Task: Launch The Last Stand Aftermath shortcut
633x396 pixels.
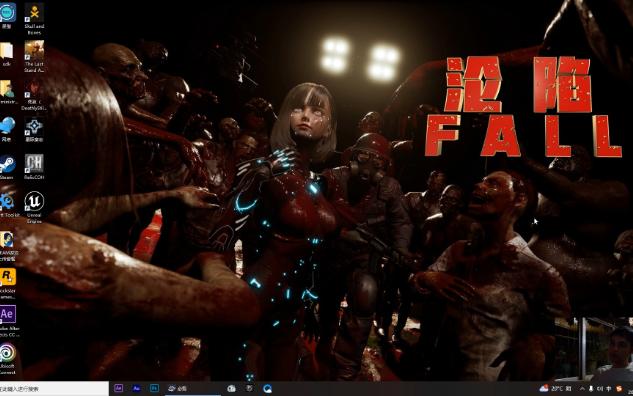Action: 34,57
